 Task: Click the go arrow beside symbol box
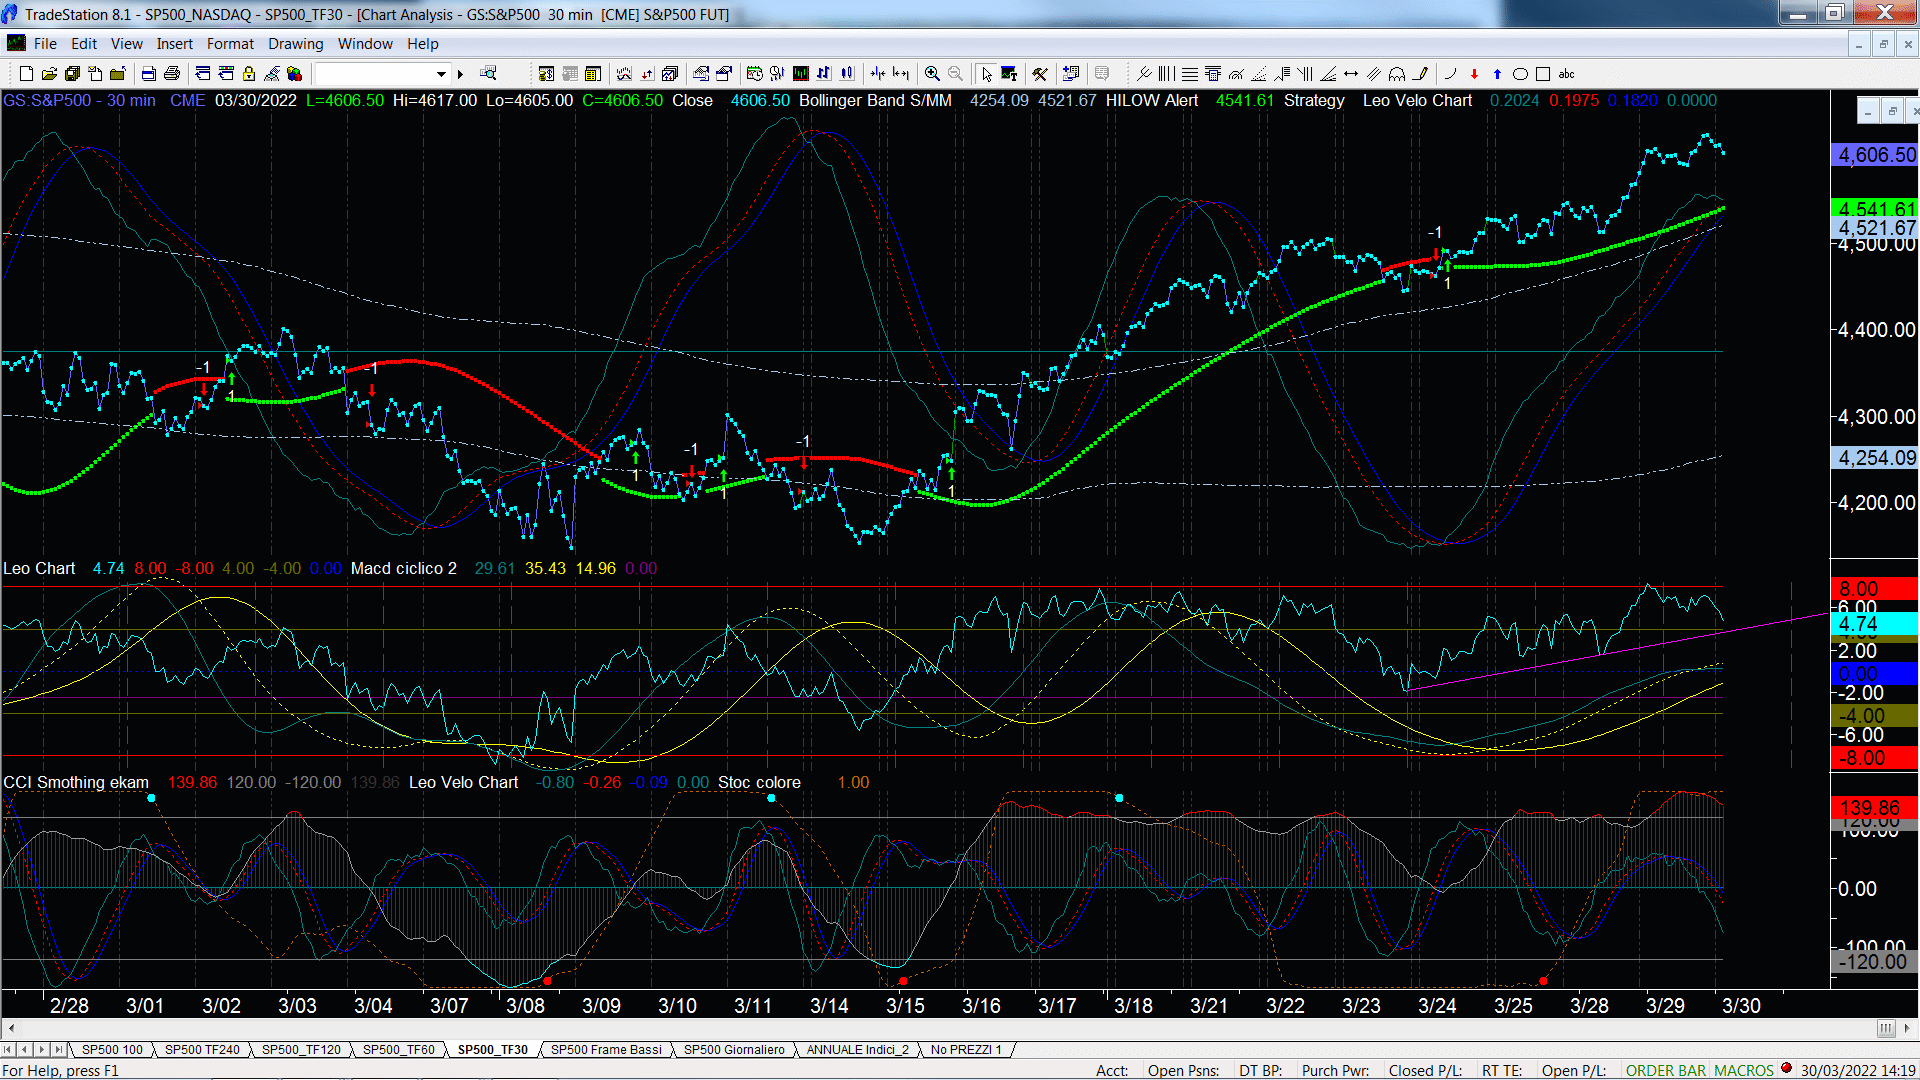[461, 74]
